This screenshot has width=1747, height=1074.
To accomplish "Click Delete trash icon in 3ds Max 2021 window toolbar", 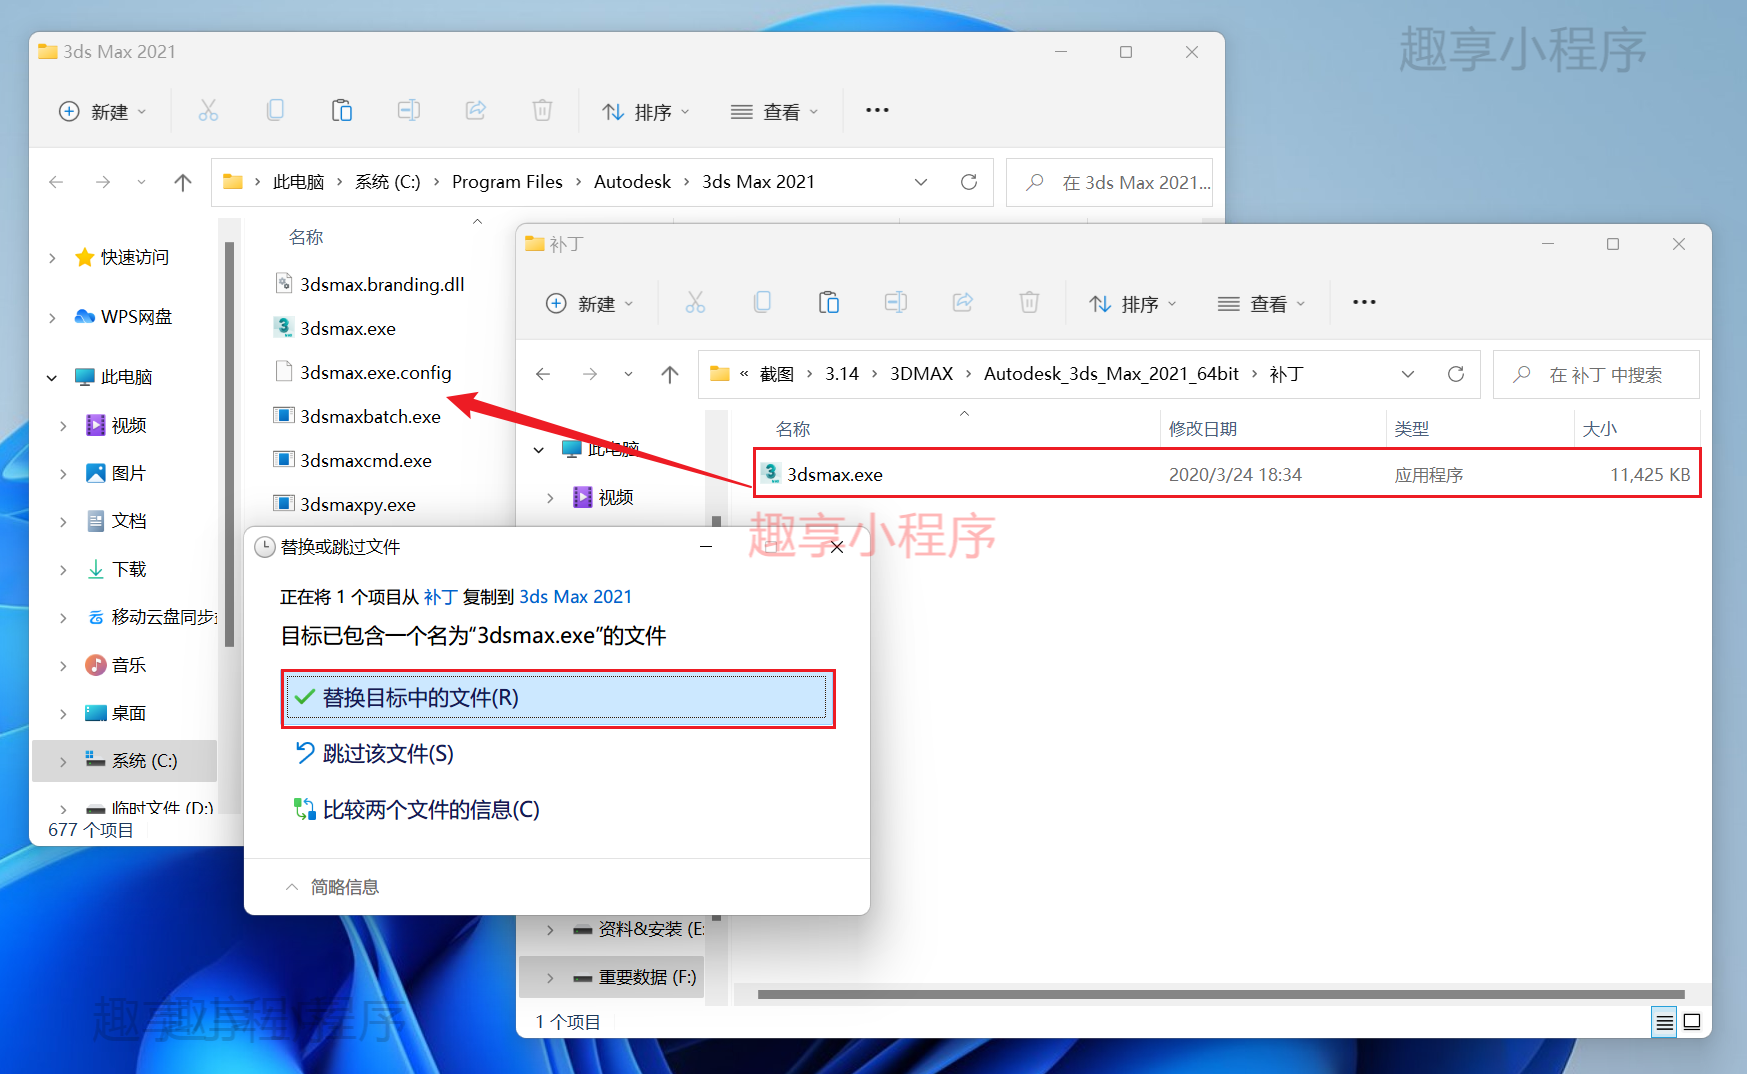I will [x=542, y=111].
